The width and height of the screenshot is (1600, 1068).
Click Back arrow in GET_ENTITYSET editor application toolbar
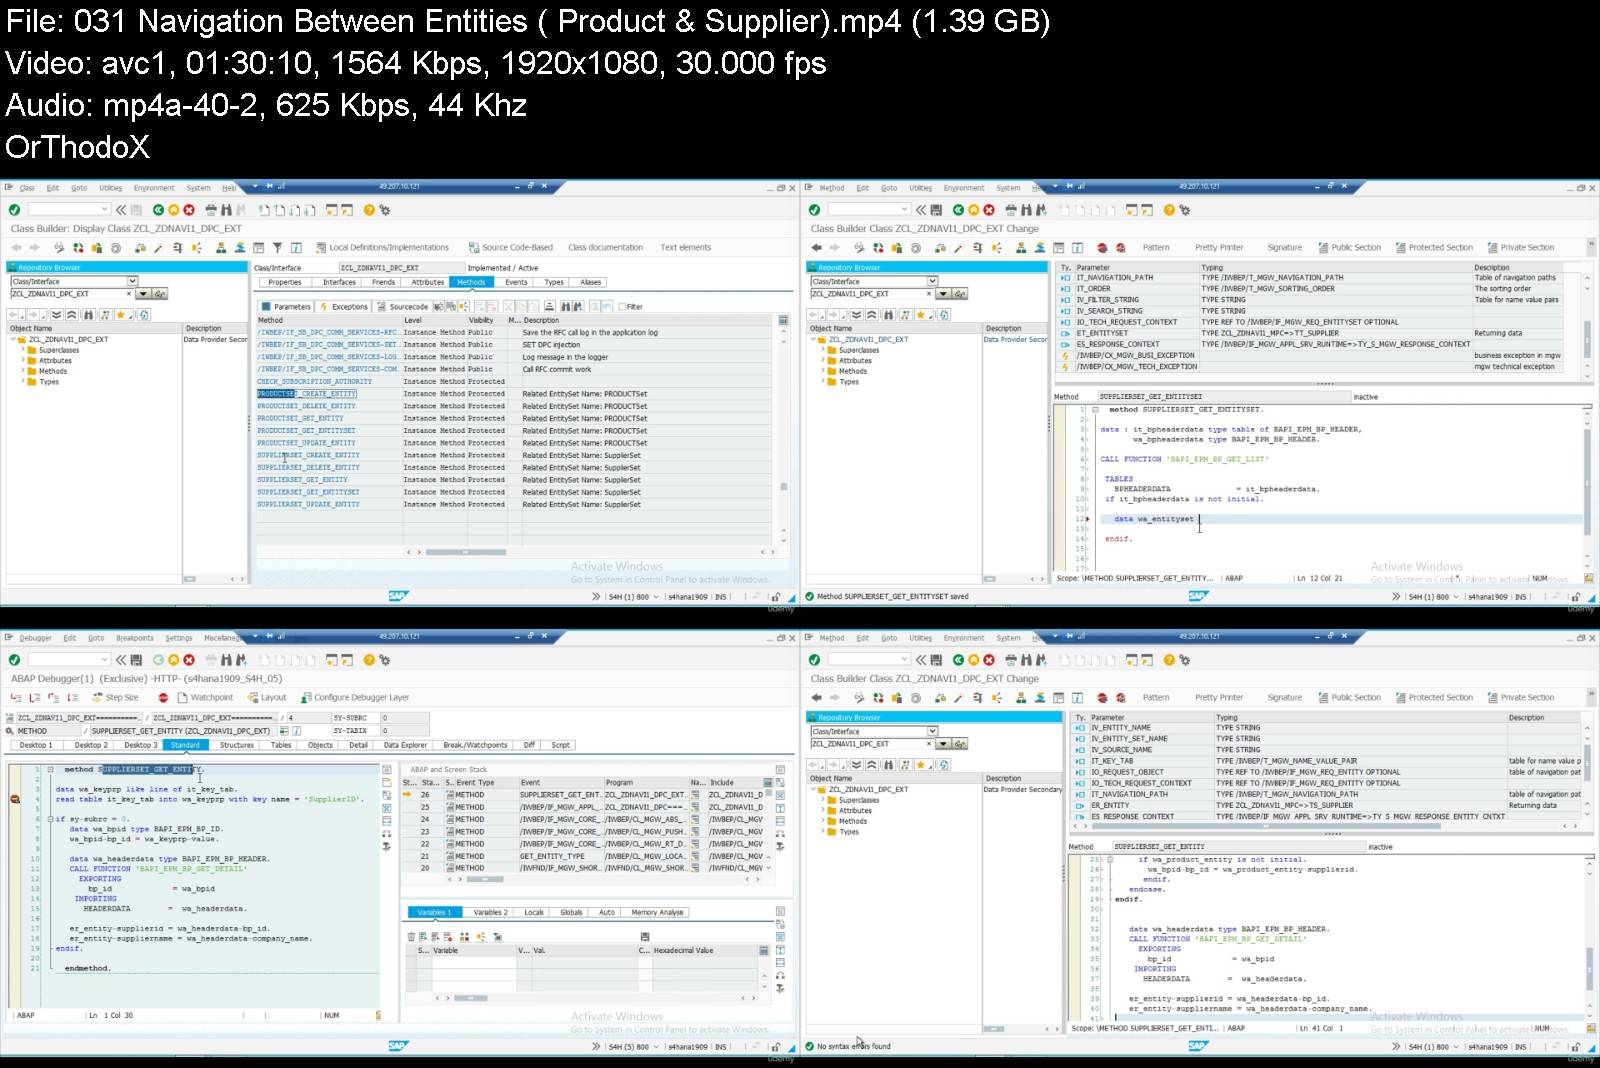pyautogui.click(x=816, y=248)
